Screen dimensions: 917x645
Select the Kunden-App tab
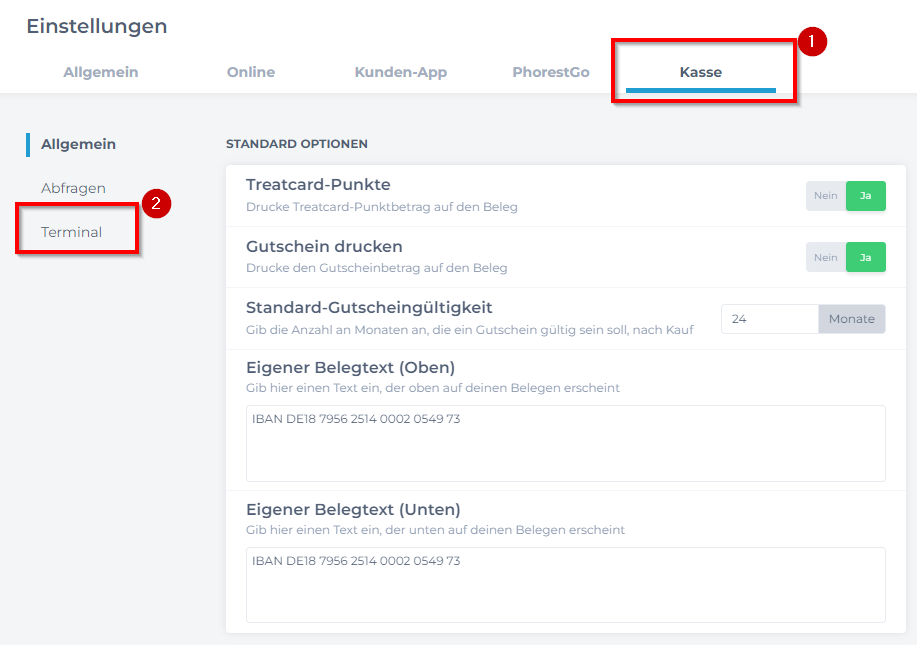coord(401,72)
